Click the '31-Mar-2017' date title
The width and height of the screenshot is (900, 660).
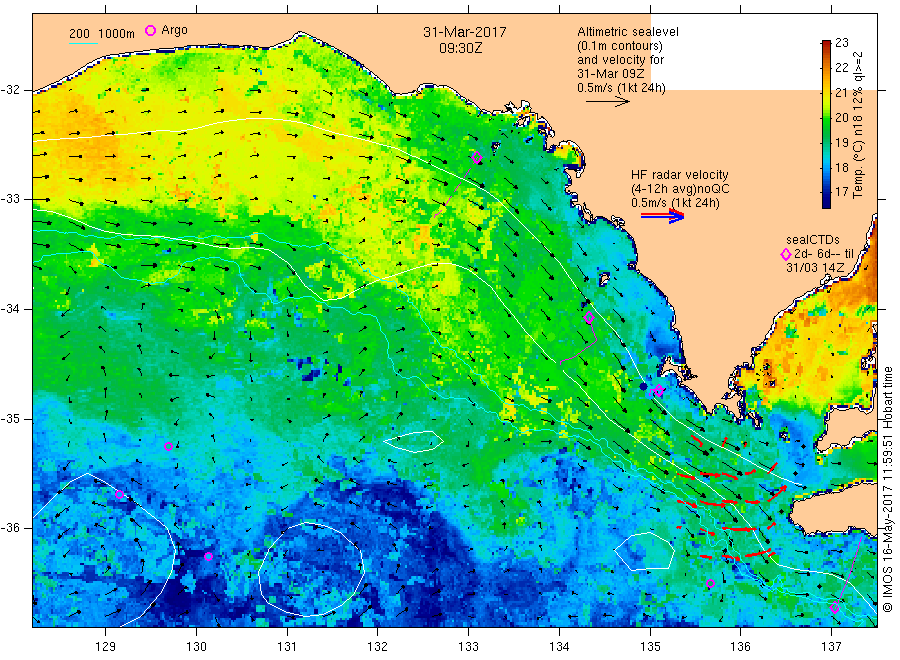(465, 32)
